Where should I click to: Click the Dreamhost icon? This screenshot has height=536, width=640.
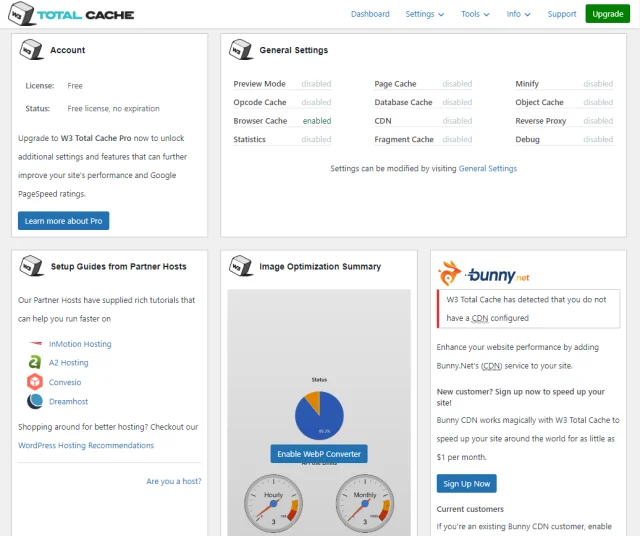click(35, 401)
